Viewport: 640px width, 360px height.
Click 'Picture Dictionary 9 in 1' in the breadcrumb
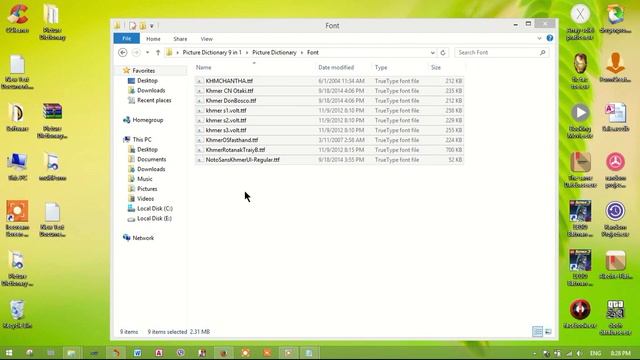pyautogui.click(x=212, y=53)
